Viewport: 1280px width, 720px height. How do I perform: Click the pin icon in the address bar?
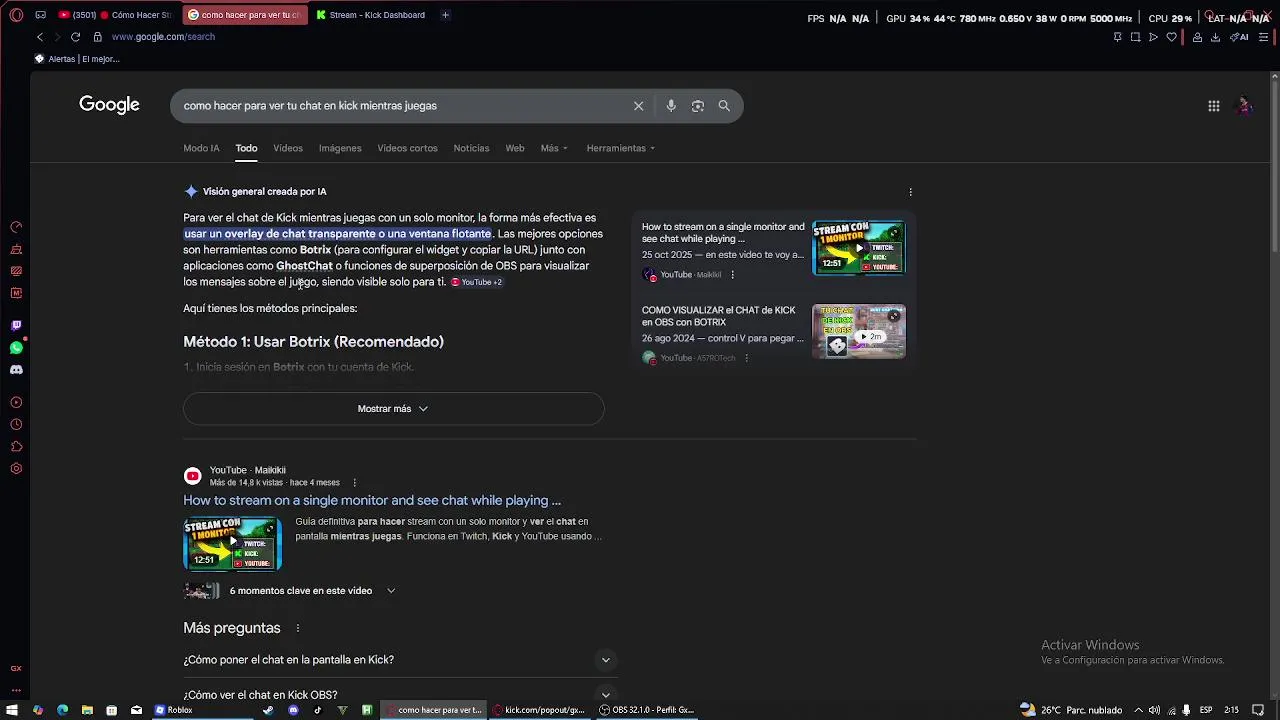[x=1117, y=37]
